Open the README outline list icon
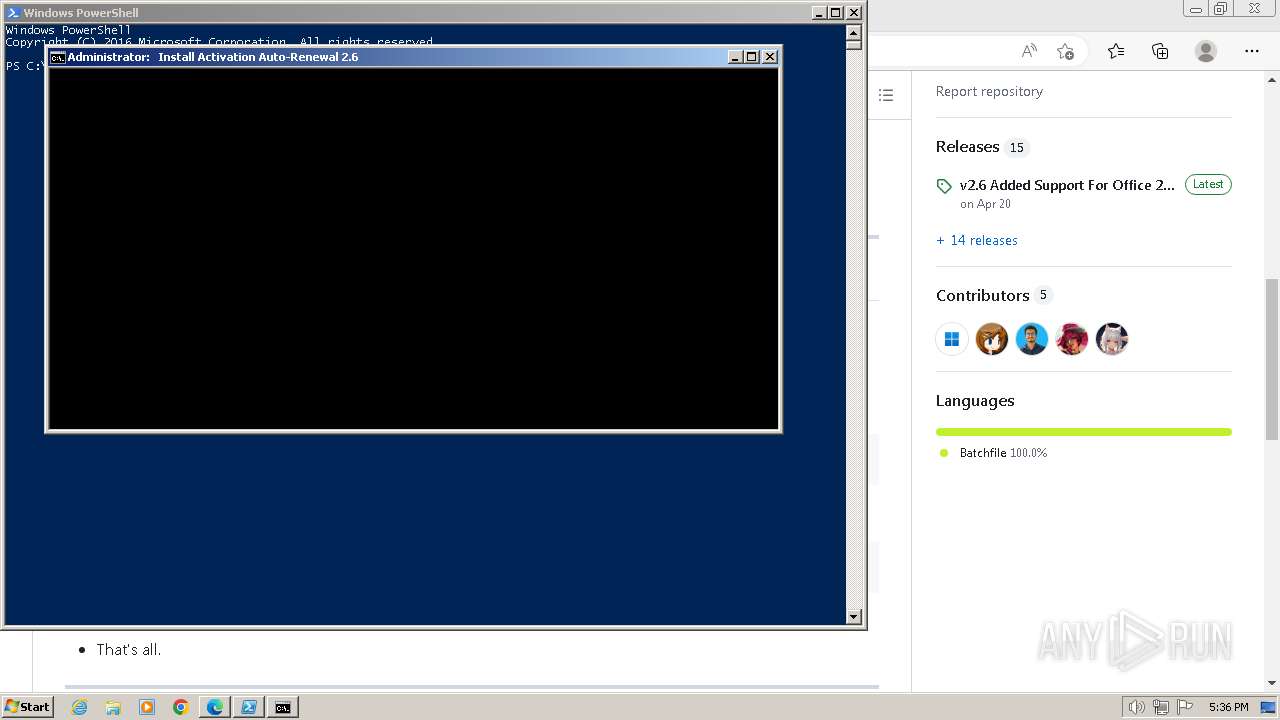Screen dimensions: 1280x720 (886, 95)
